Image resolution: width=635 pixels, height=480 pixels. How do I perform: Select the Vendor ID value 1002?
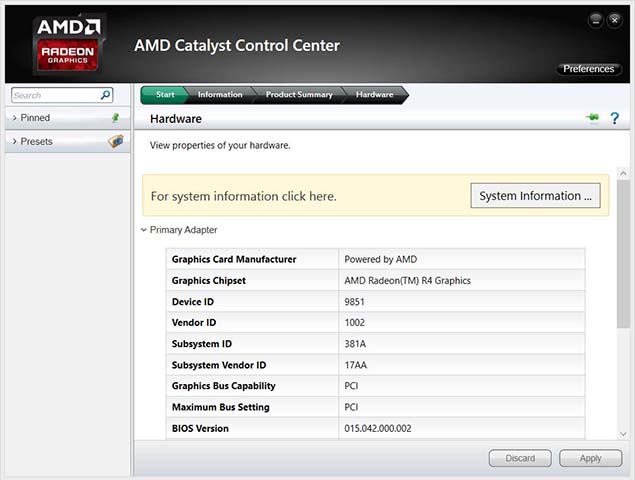(x=354, y=322)
